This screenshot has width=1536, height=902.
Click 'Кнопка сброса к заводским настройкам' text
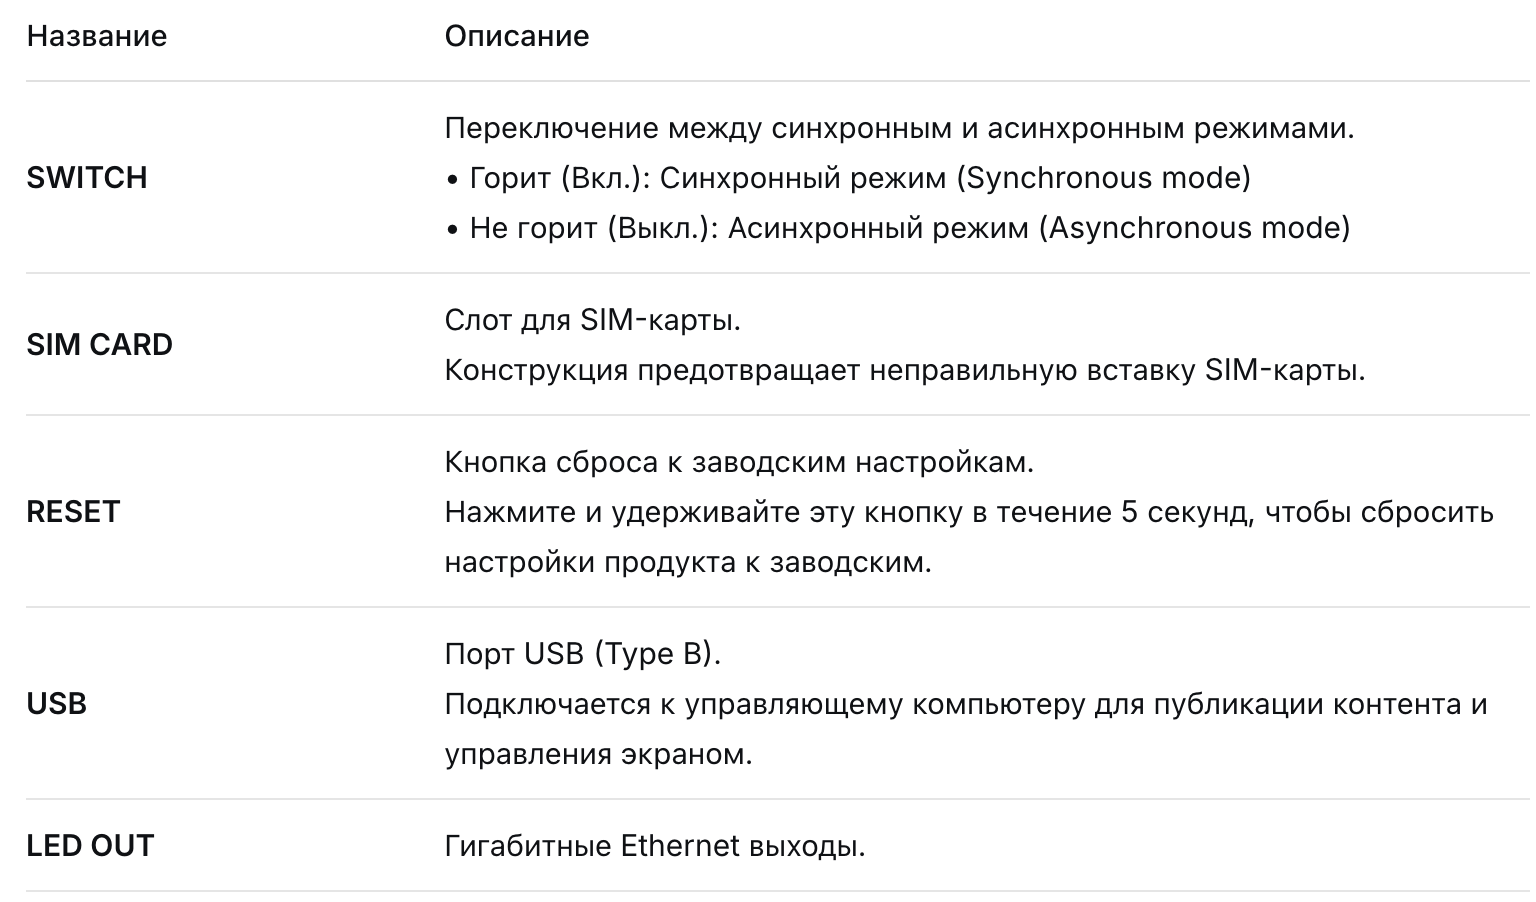[738, 463]
